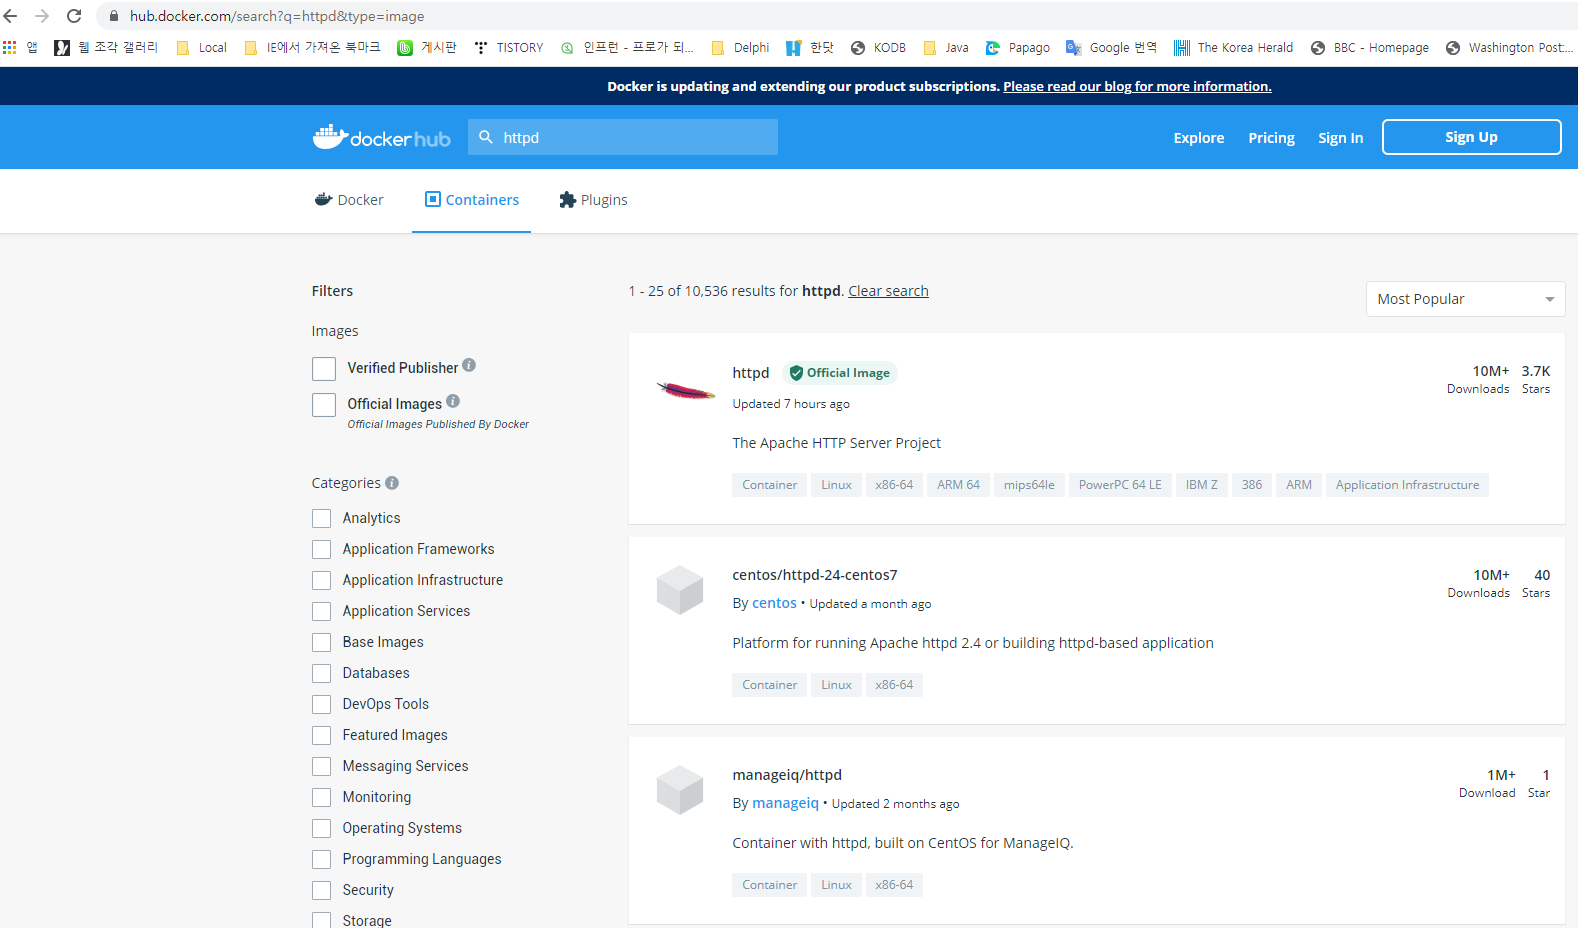Check the Databases category
This screenshot has width=1578, height=928.
(321, 673)
